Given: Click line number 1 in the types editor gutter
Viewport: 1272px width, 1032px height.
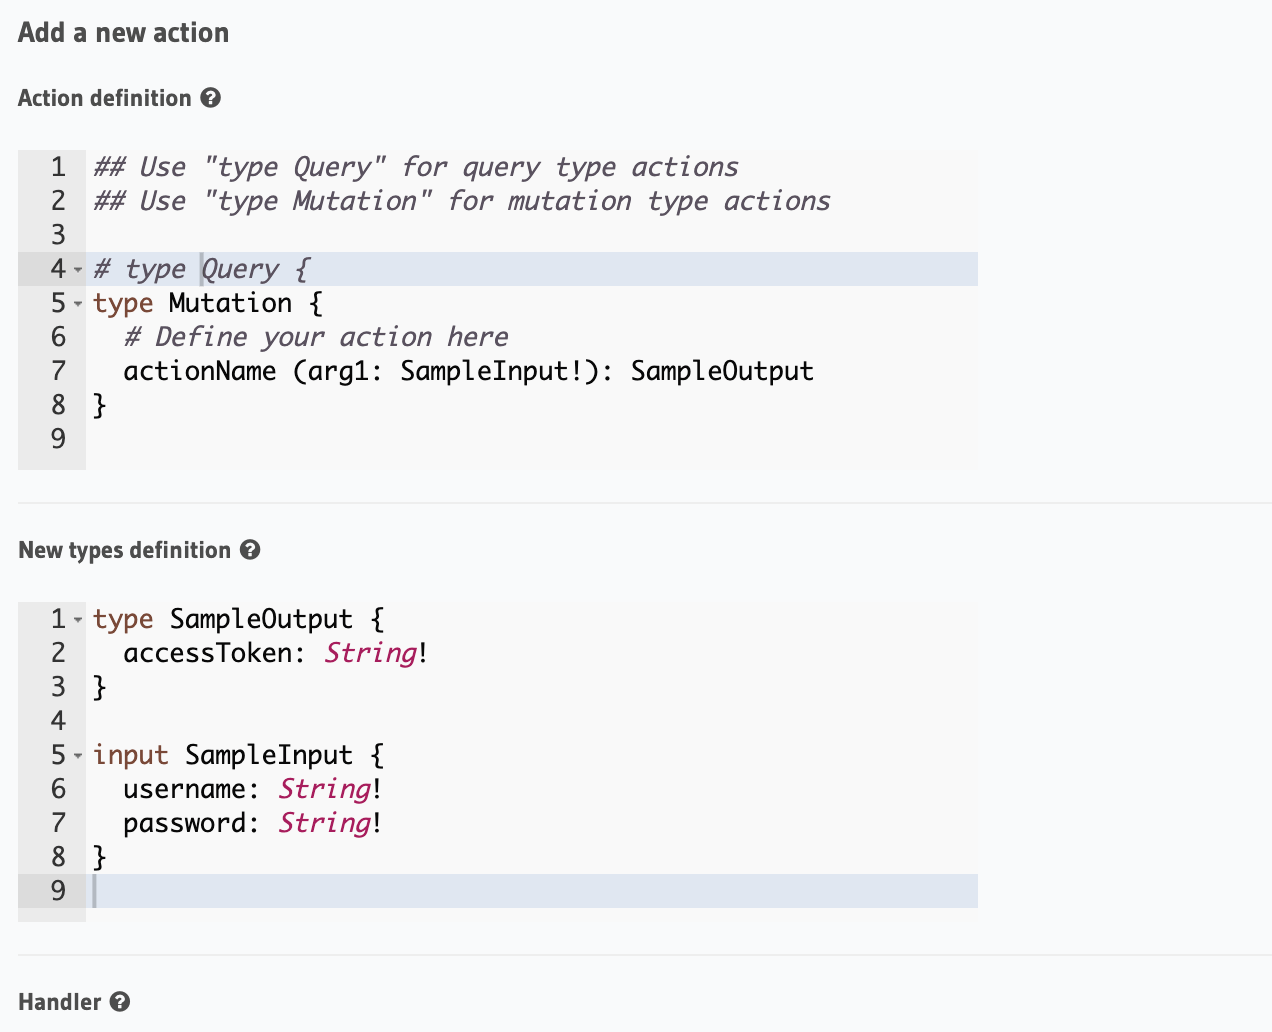Looking at the screenshot, I should click(57, 619).
